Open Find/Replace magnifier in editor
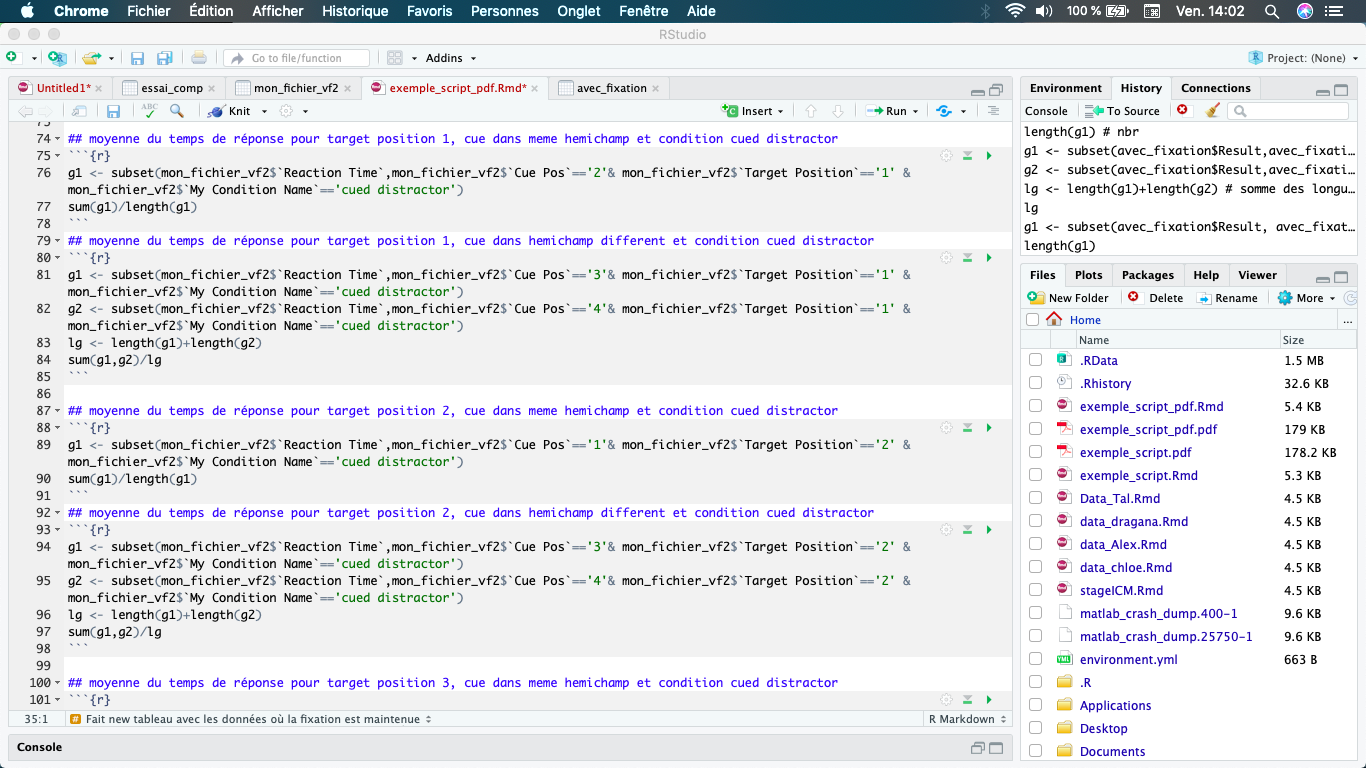 tap(177, 111)
